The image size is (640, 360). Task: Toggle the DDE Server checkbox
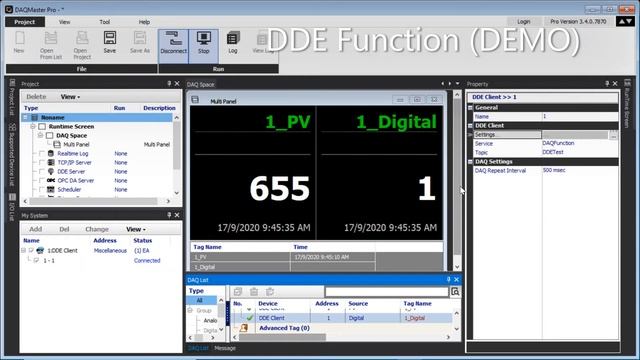42,171
